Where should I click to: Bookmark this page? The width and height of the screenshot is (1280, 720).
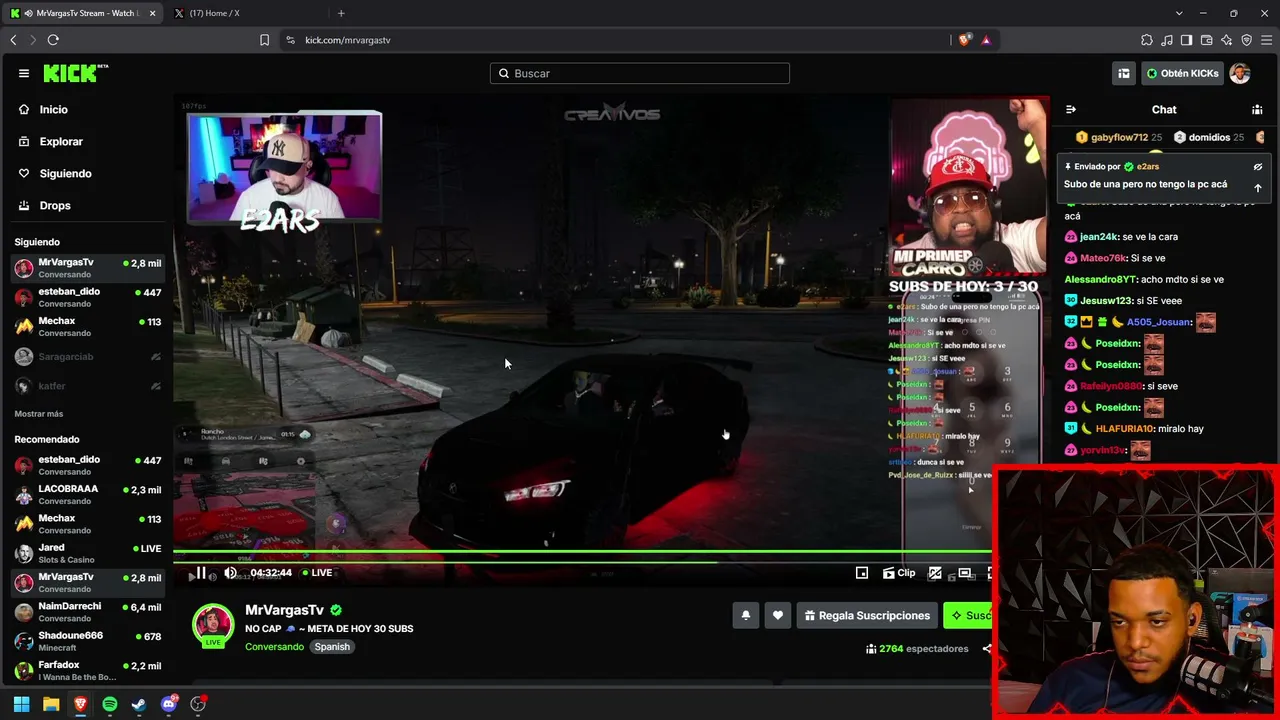coord(264,40)
